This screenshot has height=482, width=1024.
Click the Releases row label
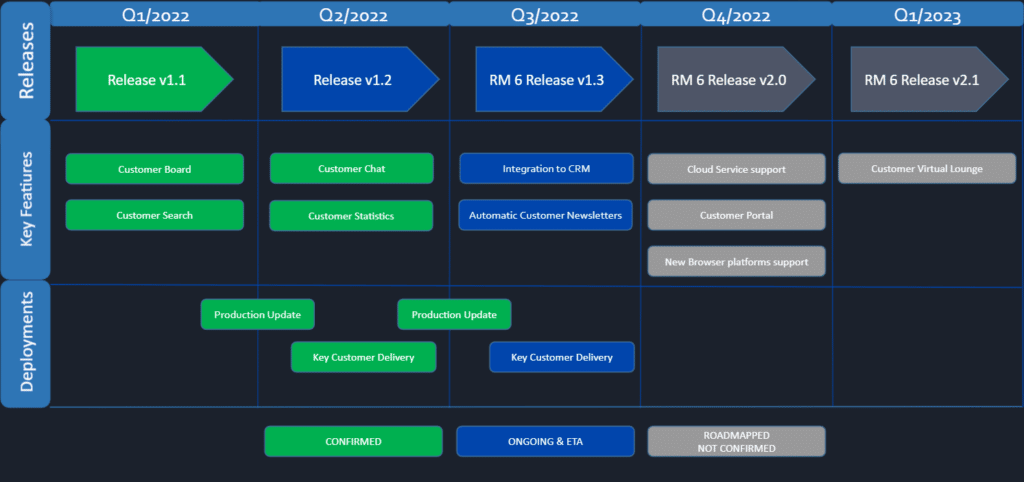click(x=25, y=60)
